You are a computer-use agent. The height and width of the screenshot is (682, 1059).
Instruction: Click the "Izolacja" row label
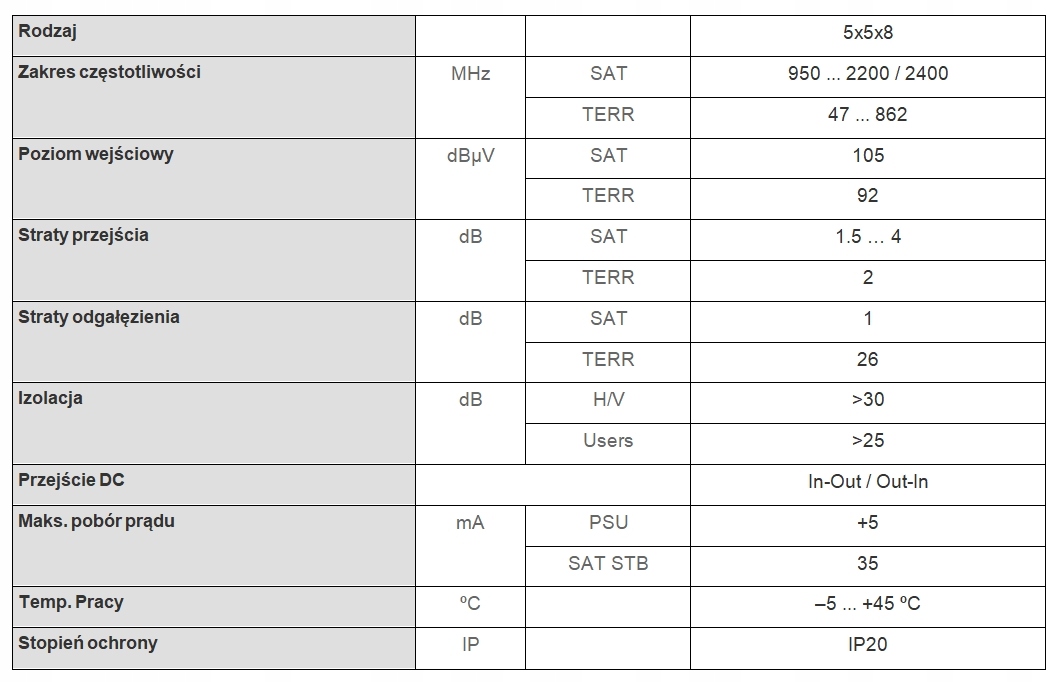51,398
